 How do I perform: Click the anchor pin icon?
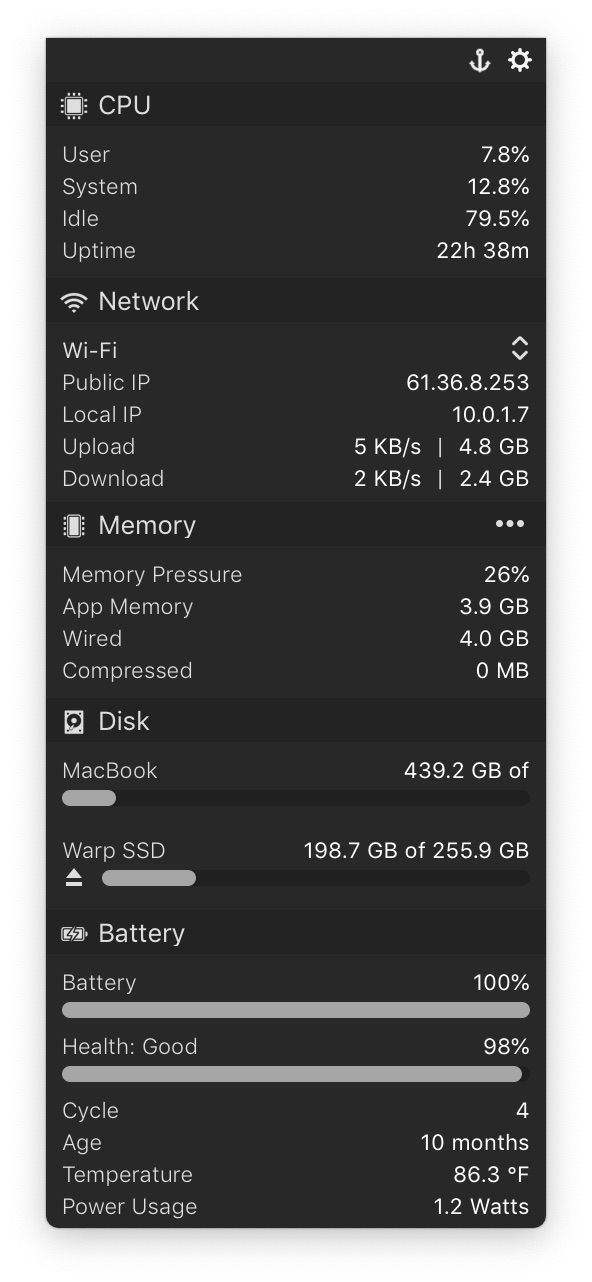[480, 61]
